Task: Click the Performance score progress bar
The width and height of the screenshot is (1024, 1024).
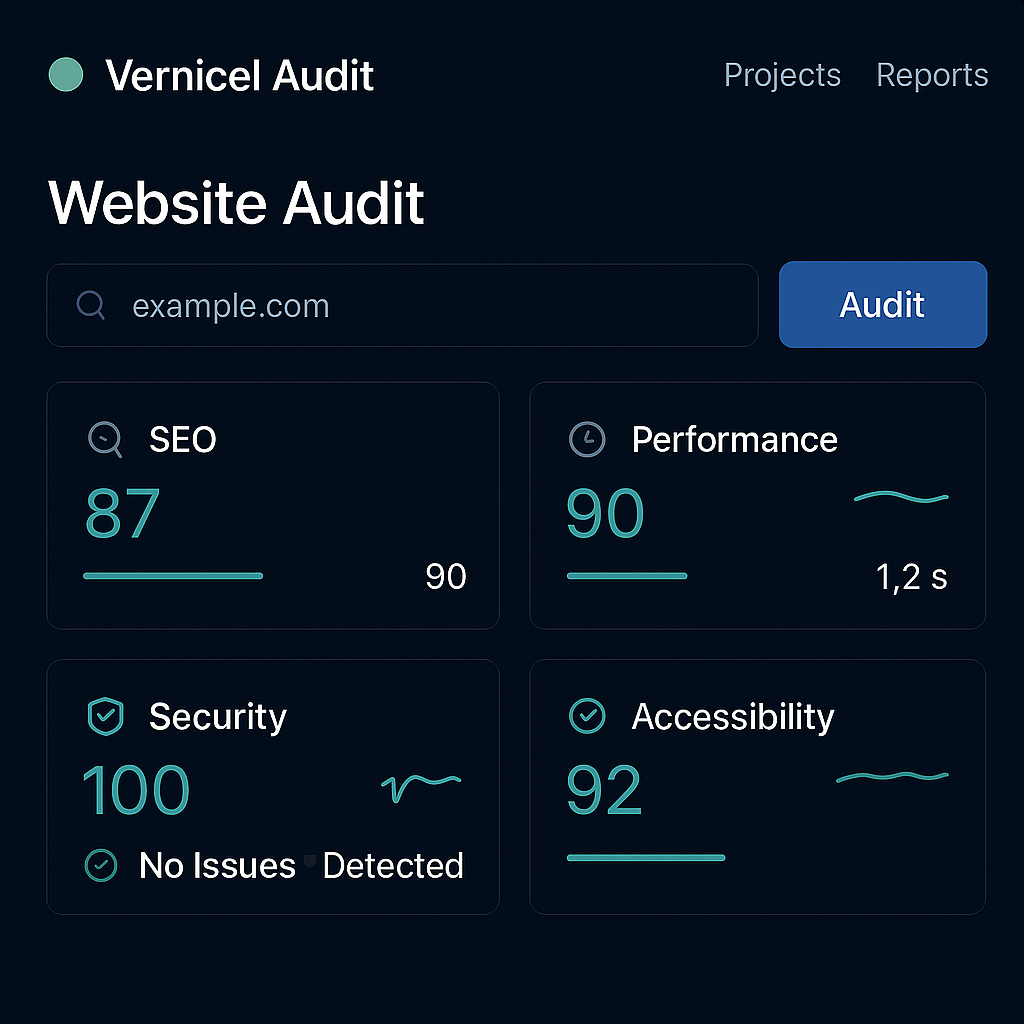Action: pos(627,576)
